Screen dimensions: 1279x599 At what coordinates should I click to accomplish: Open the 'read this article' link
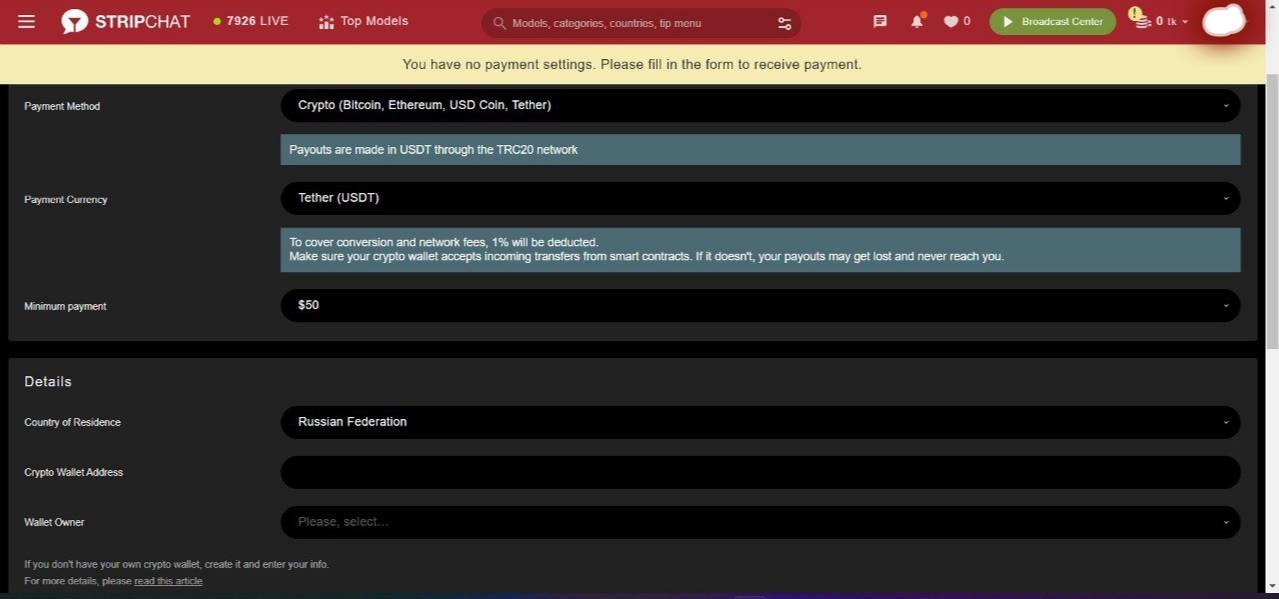click(168, 581)
